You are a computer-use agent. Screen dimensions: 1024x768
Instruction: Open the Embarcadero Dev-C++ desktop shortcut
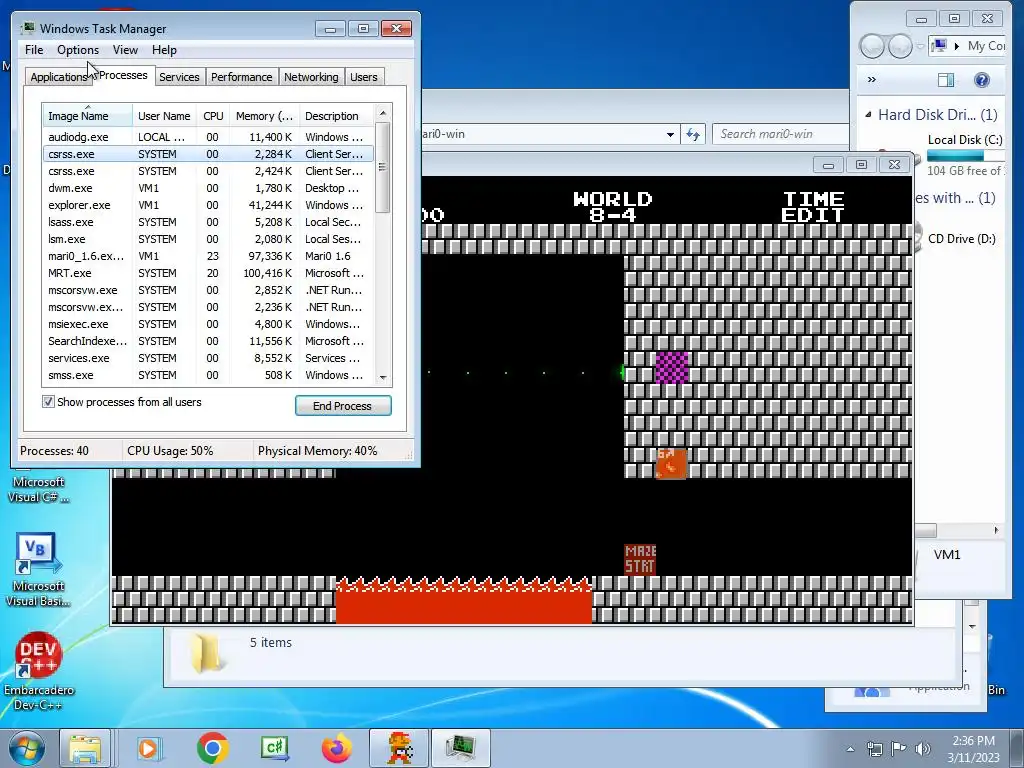[x=39, y=671]
